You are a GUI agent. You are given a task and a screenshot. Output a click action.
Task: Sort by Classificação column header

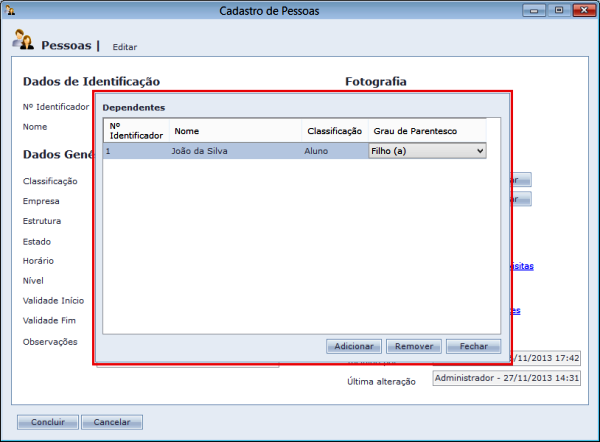pyautogui.click(x=334, y=130)
